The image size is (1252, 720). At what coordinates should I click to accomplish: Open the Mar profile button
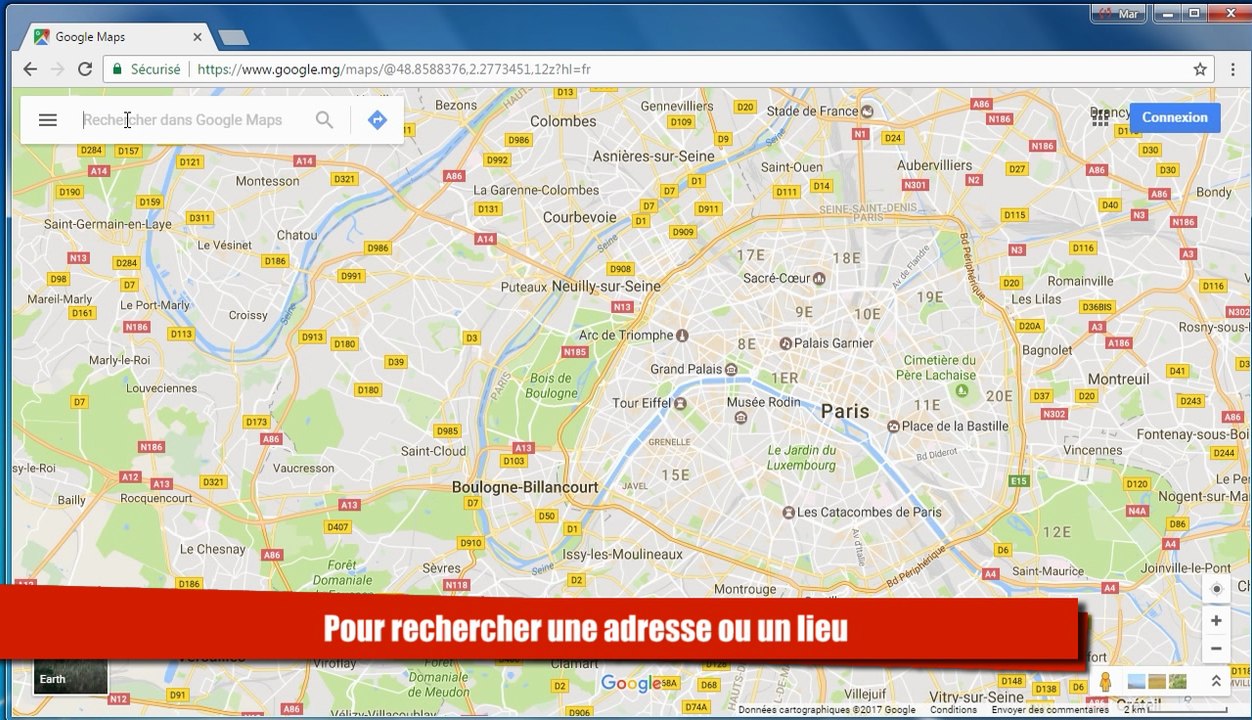click(1119, 14)
